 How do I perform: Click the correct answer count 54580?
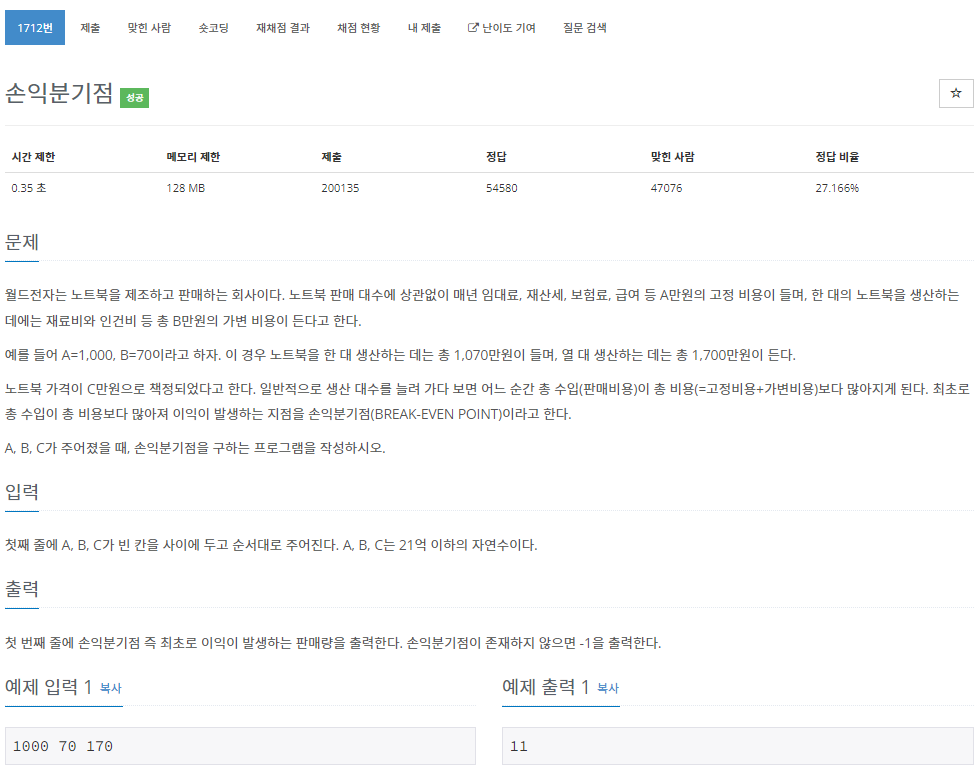tap(502, 188)
